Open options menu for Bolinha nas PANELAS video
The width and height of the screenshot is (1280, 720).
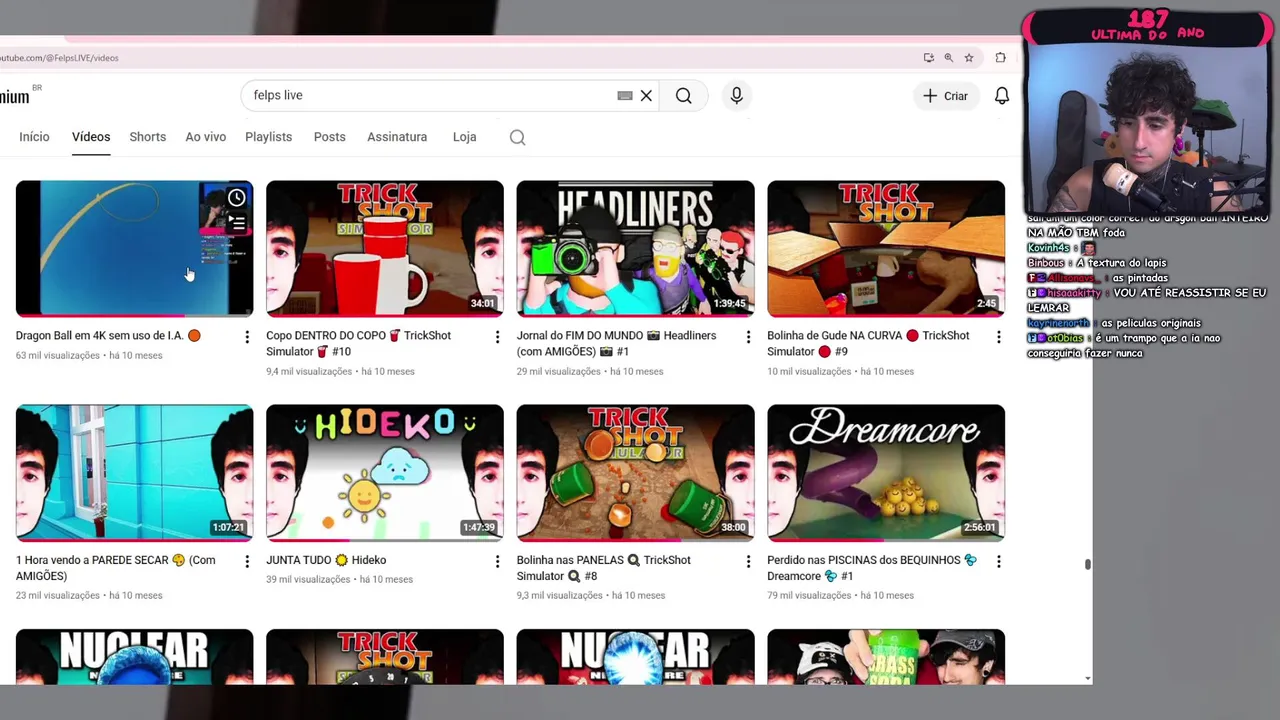coord(748,562)
